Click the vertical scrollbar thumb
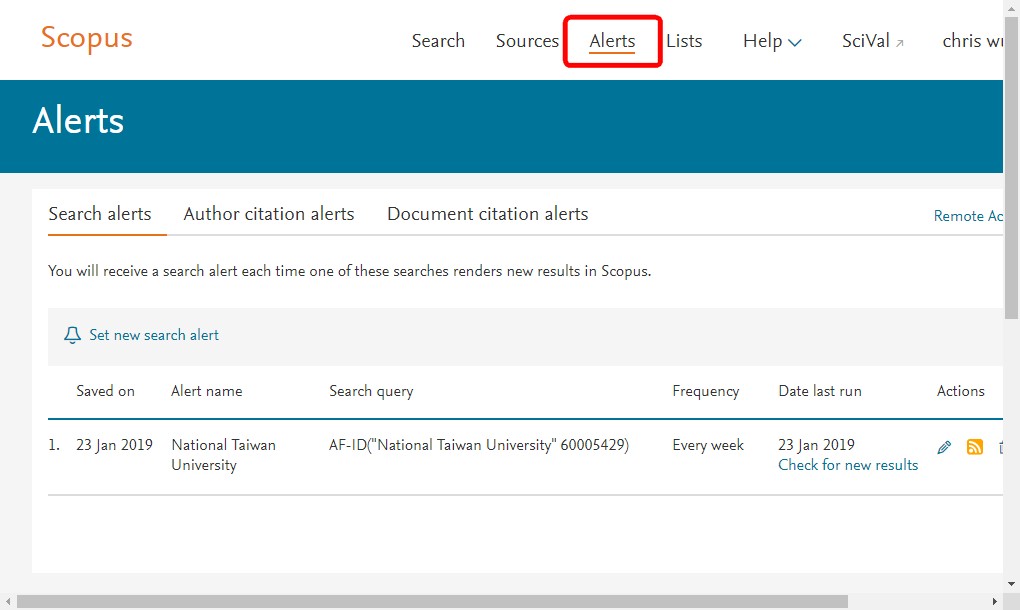The width and height of the screenshot is (1020, 610). click(x=1012, y=168)
